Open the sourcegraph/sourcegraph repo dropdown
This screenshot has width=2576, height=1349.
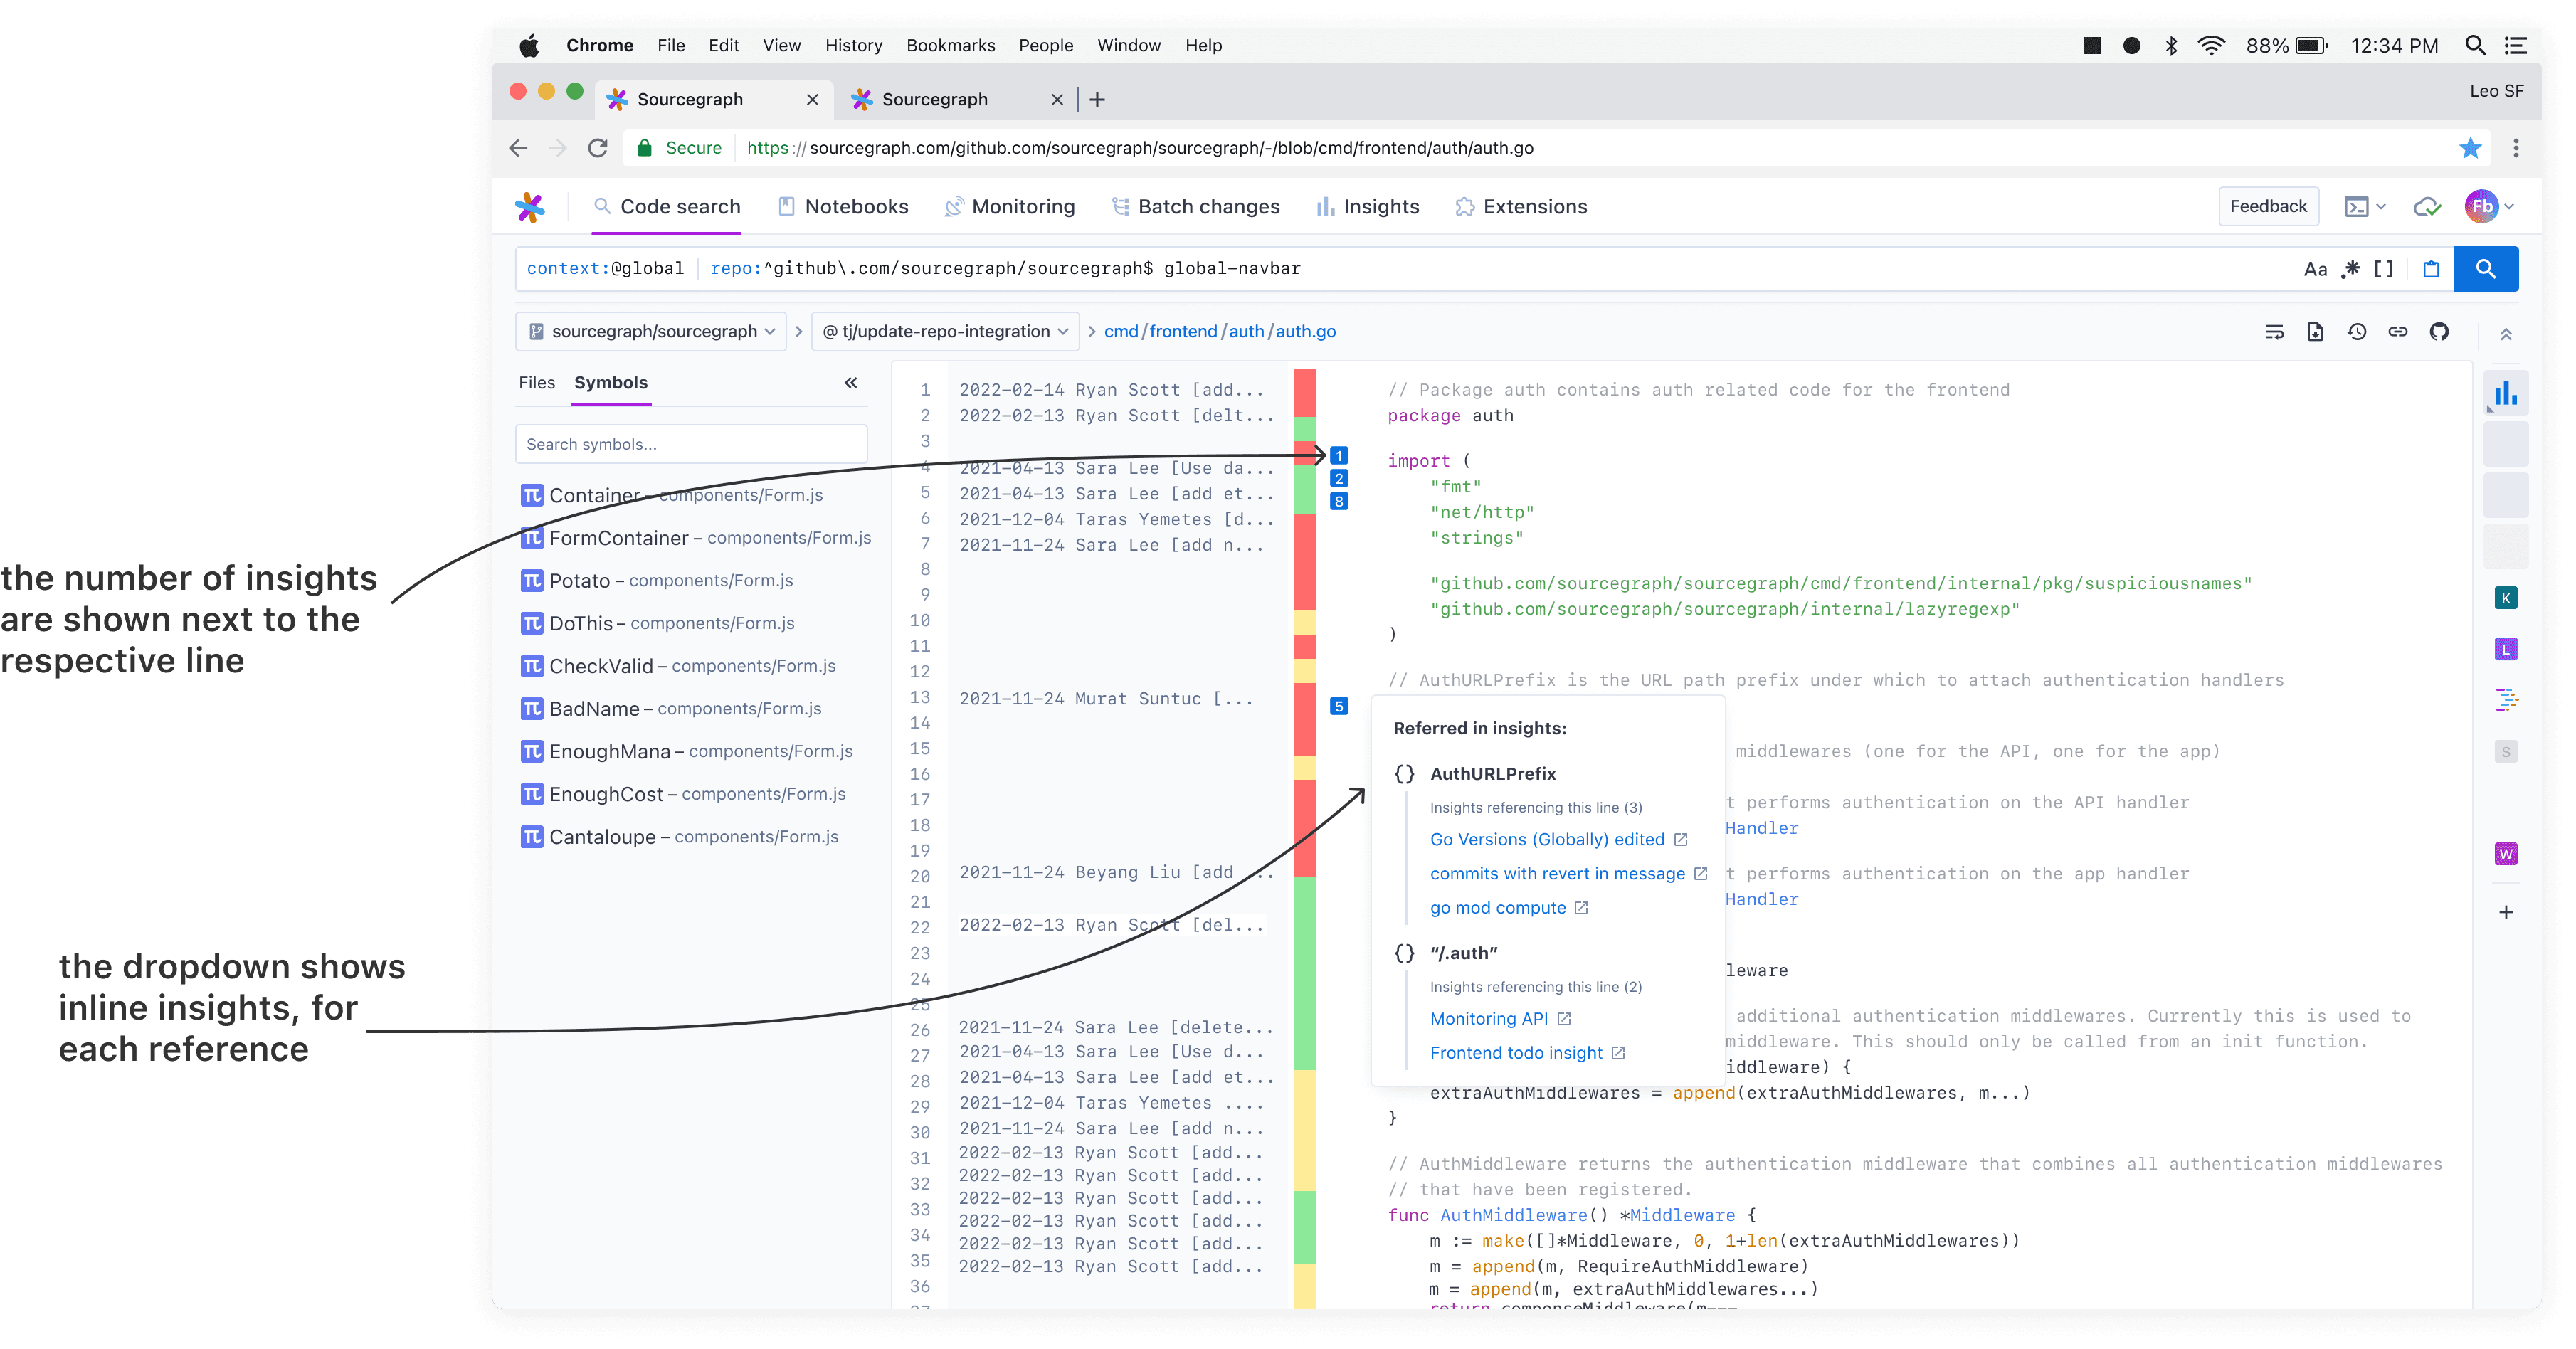coord(651,332)
